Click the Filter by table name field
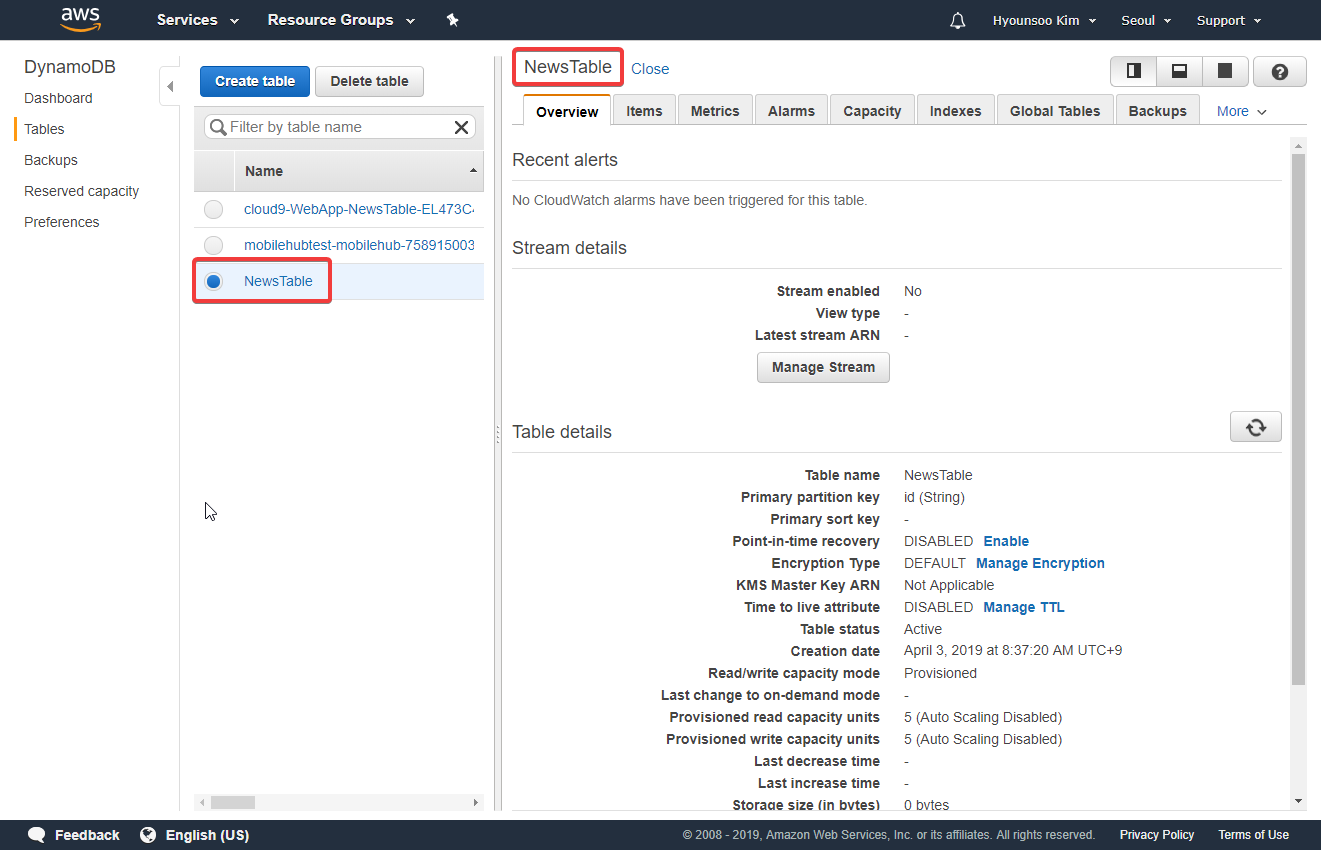This screenshot has width=1321, height=850. [340, 127]
